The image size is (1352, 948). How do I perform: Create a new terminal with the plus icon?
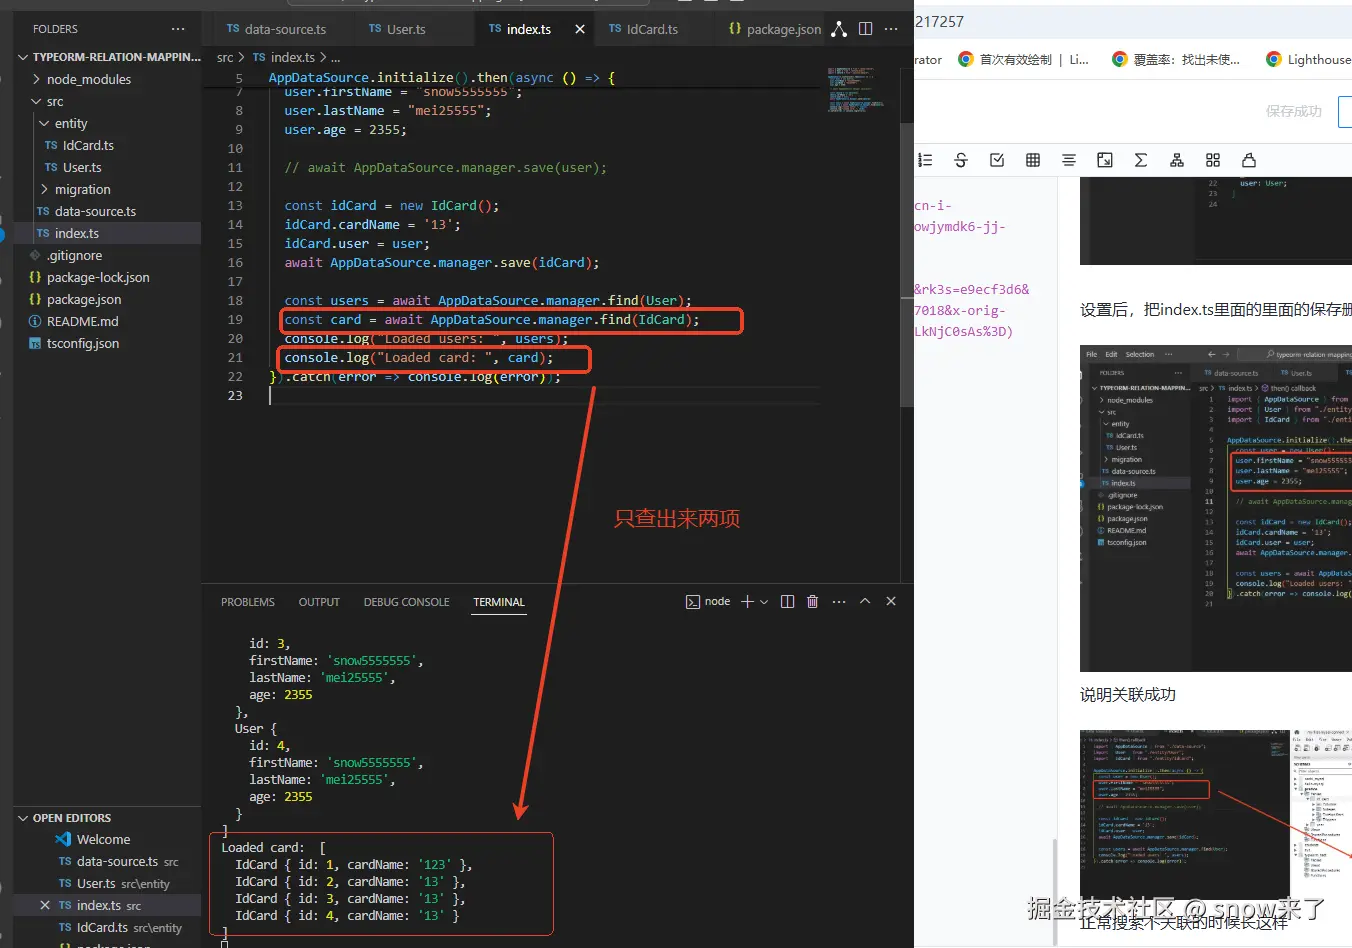point(747,602)
